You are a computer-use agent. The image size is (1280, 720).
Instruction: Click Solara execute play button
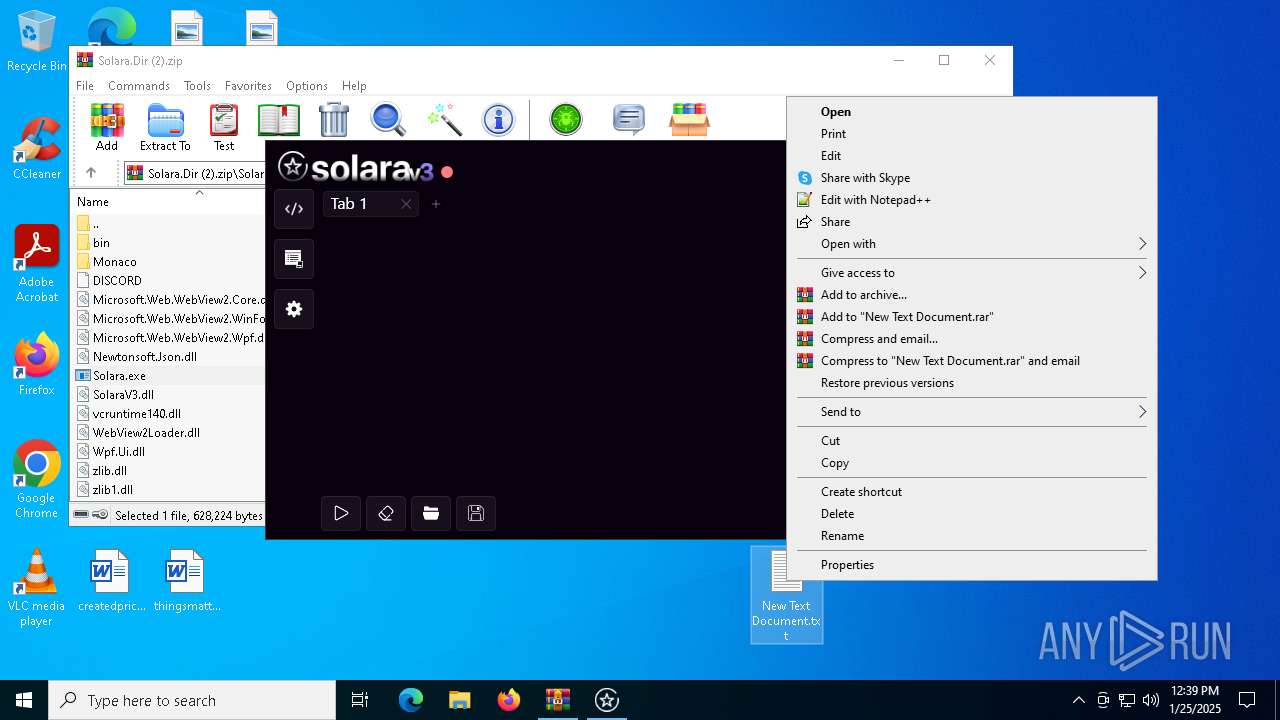click(x=341, y=513)
